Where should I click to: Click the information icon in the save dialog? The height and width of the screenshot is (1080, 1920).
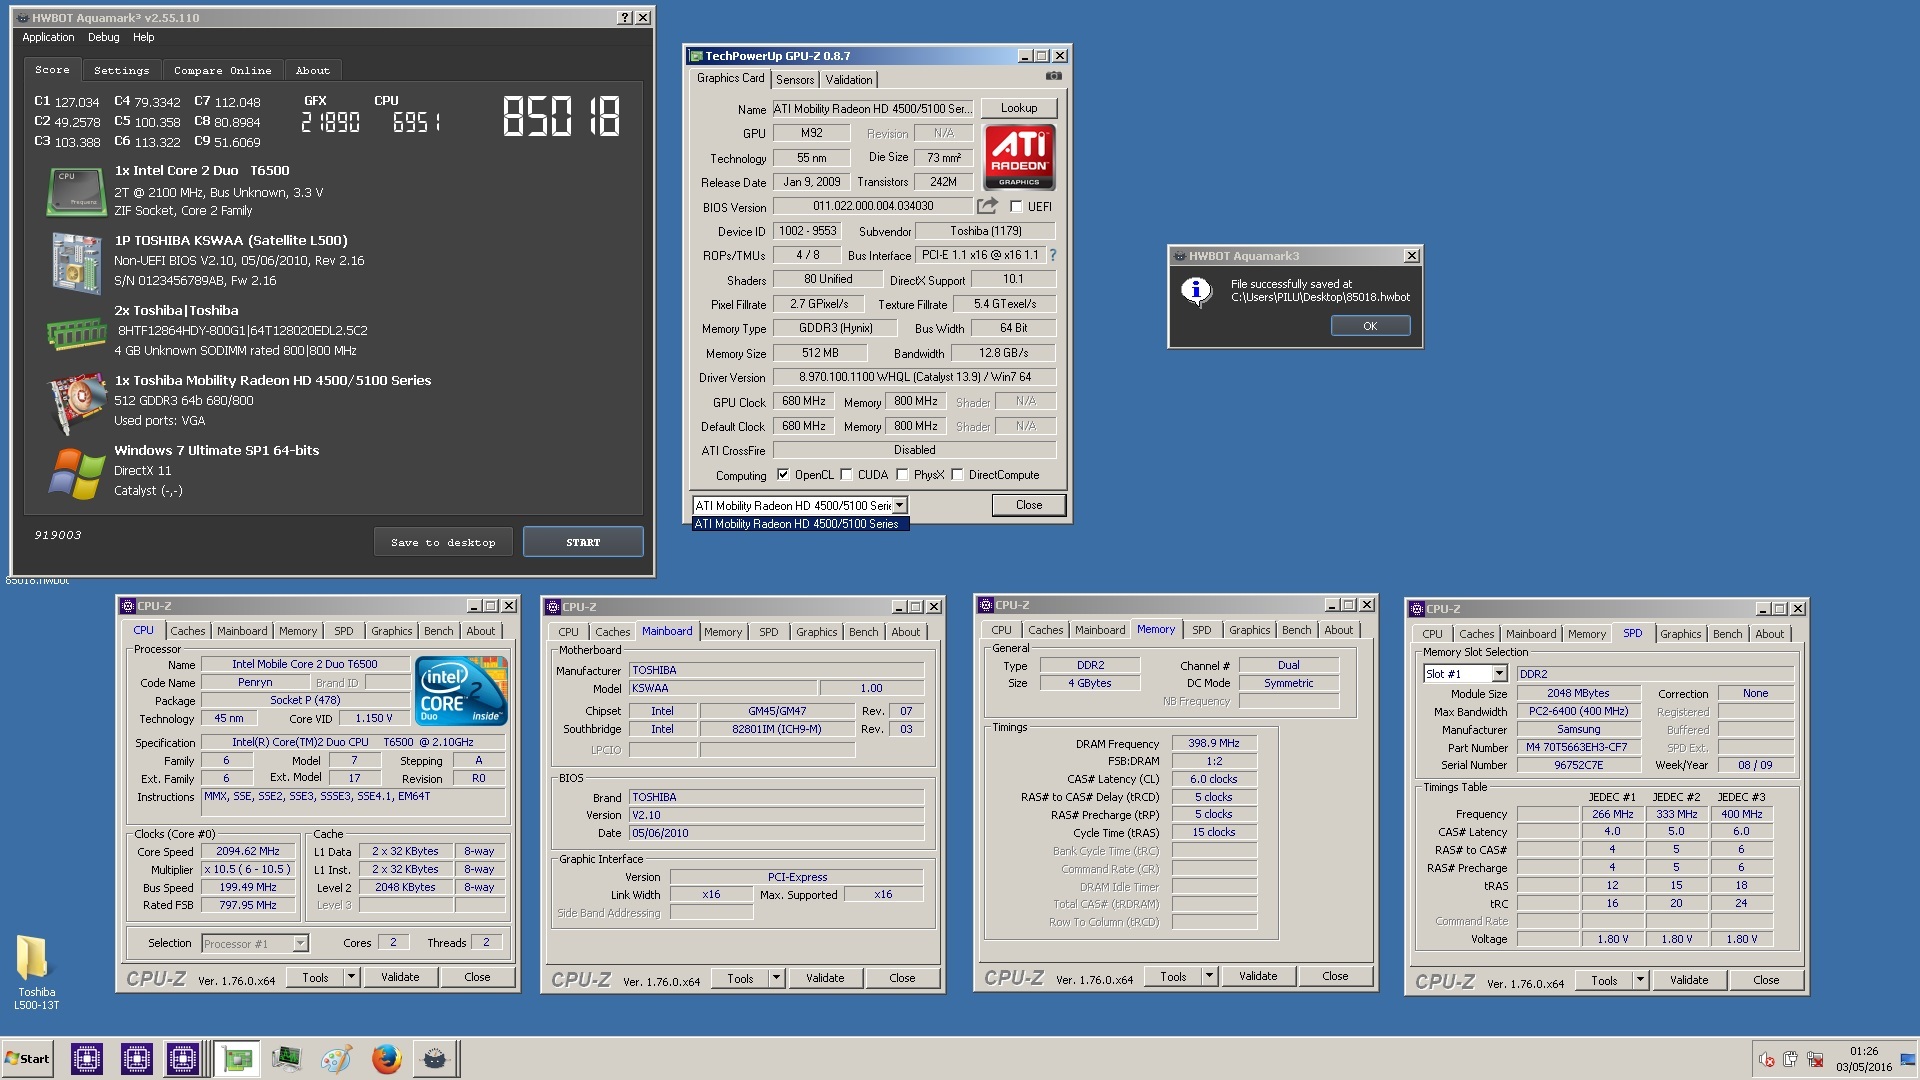(x=1196, y=291)
